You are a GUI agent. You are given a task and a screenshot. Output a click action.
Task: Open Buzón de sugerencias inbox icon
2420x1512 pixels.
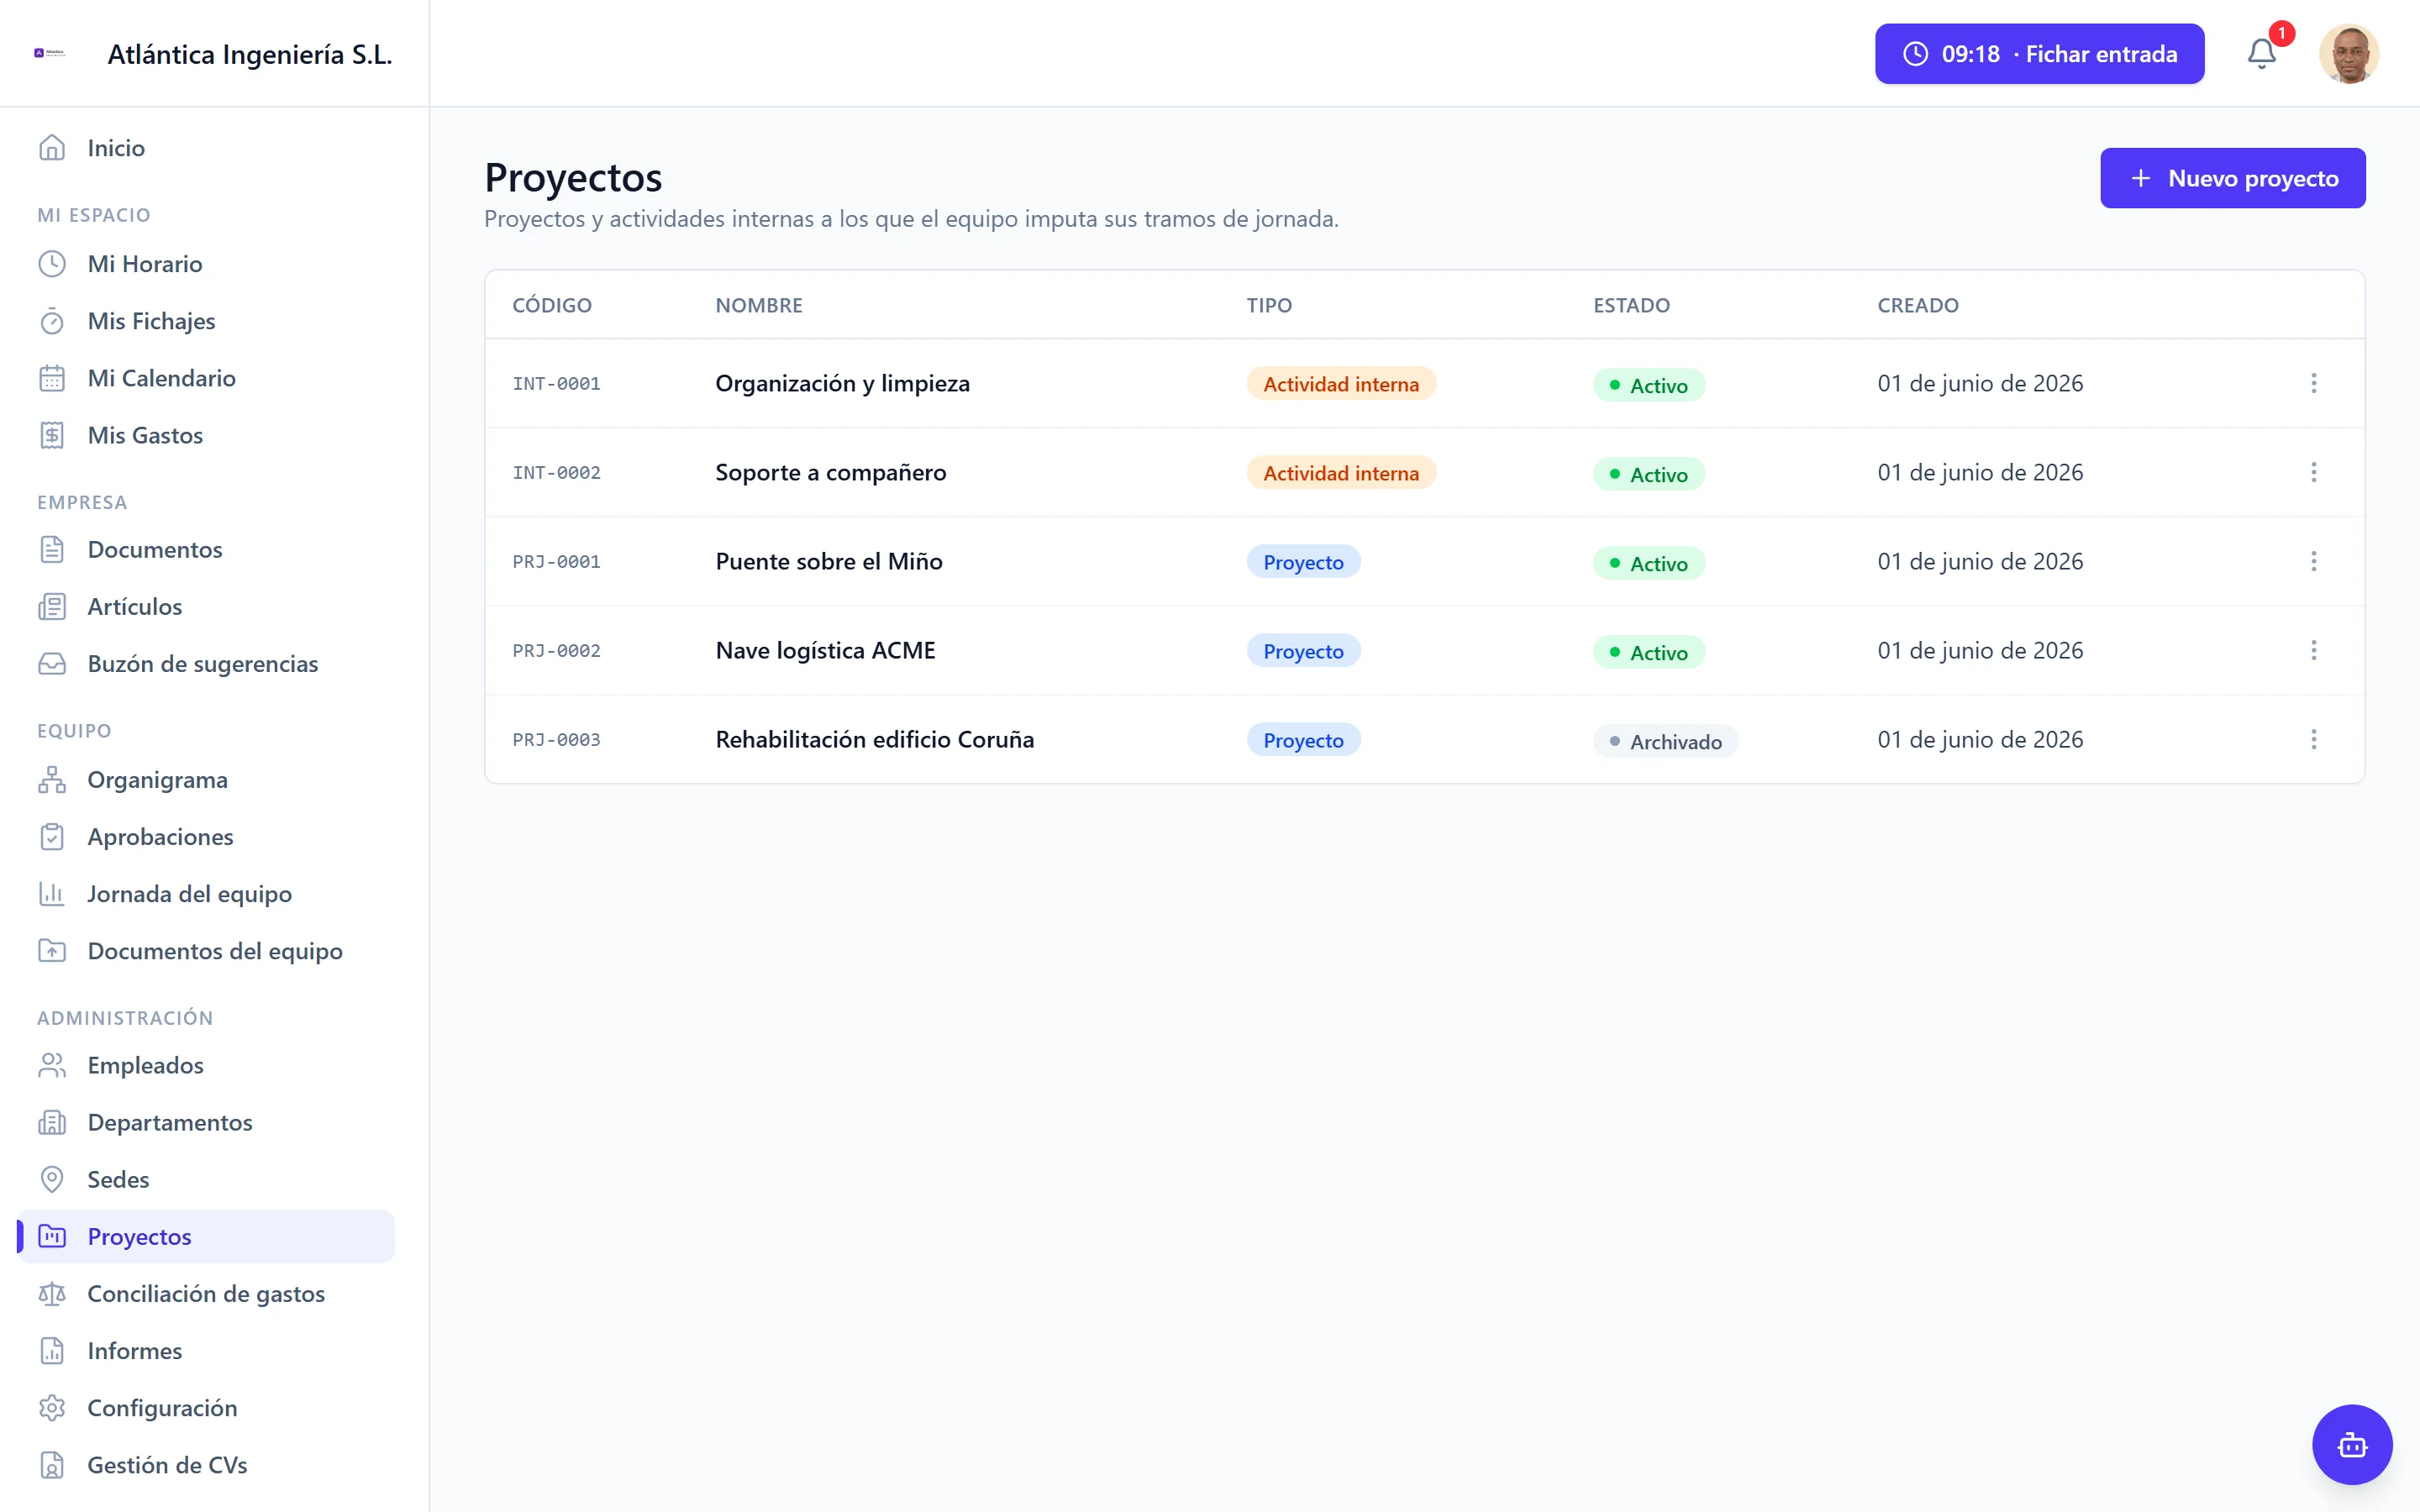(52, 664)
